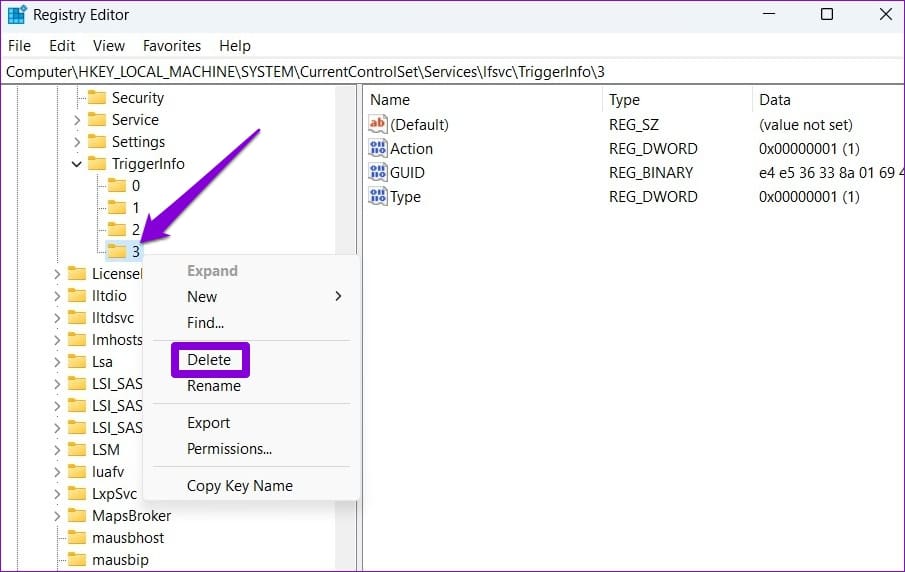Click the registry path address bar
The image size is (905, 572).
(452, 72)
